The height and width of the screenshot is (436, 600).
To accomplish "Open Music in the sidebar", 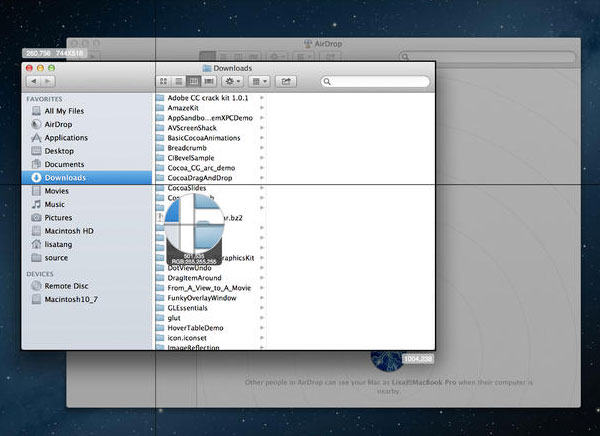I will coord(87,204).
